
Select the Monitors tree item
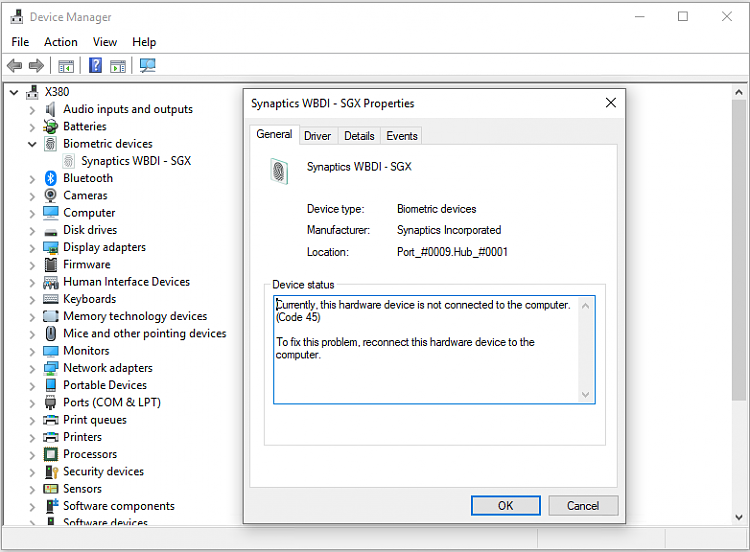[x=86, y=351]
